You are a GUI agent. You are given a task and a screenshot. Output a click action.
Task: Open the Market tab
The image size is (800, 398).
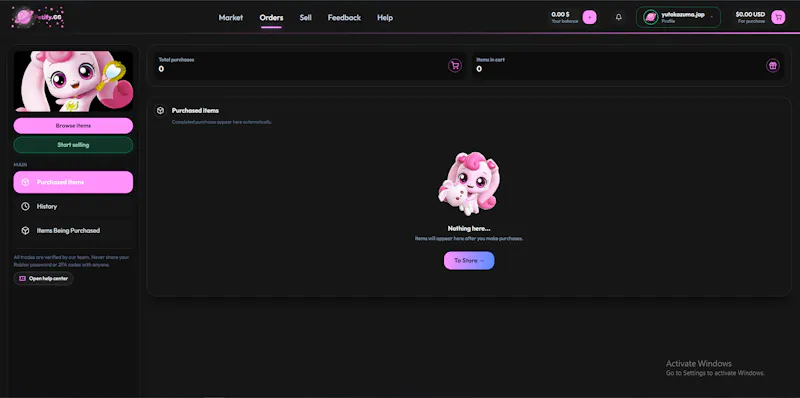coord(231,17)
